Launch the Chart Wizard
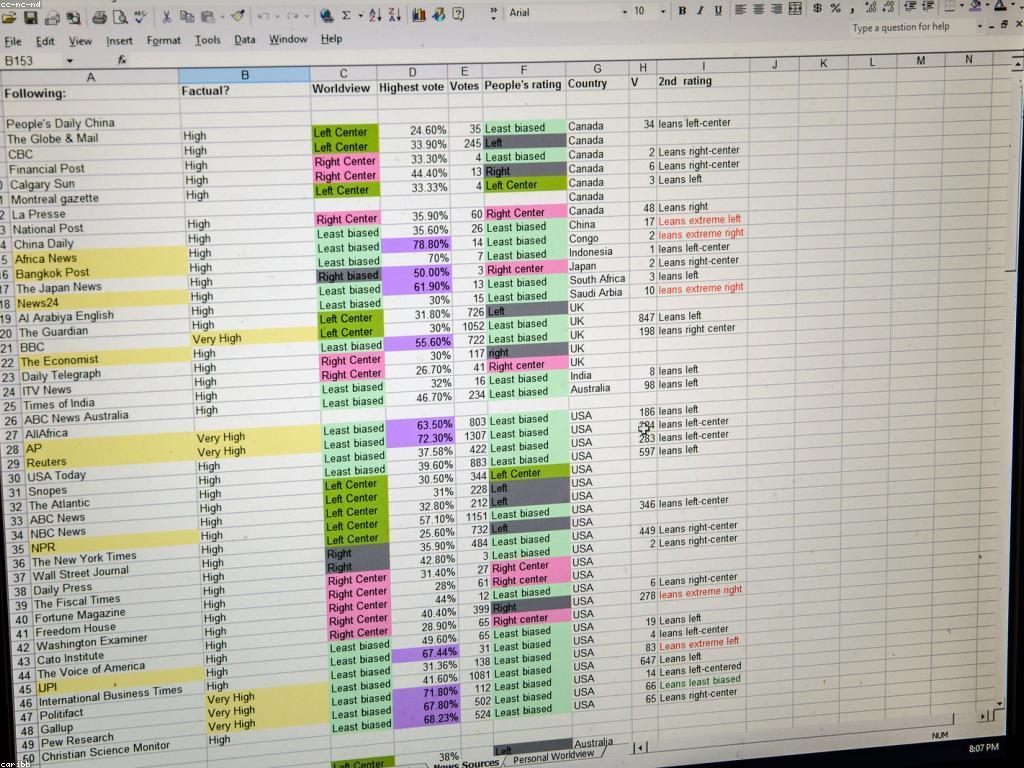1024x768 pixels. click(x=419, y=14)
